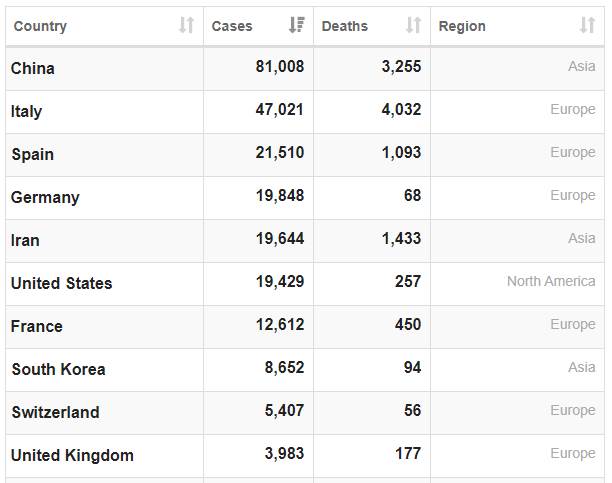Click China's cases value 81,008
612x483 pixels.
[279, 67]
